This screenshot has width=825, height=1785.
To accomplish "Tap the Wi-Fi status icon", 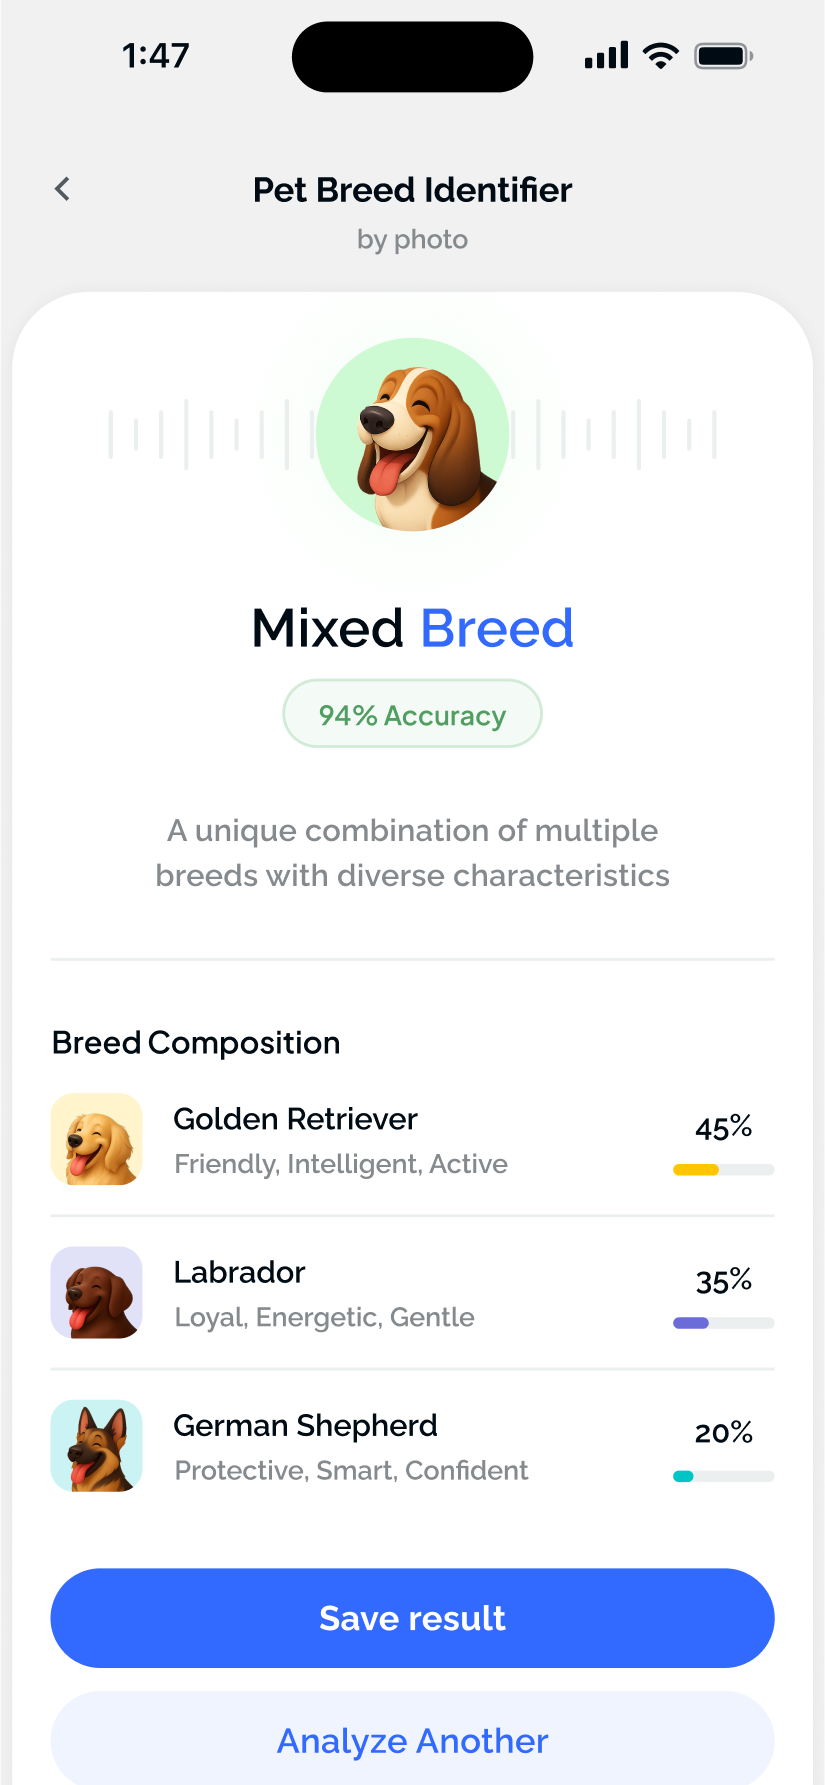I will (660, 55).
